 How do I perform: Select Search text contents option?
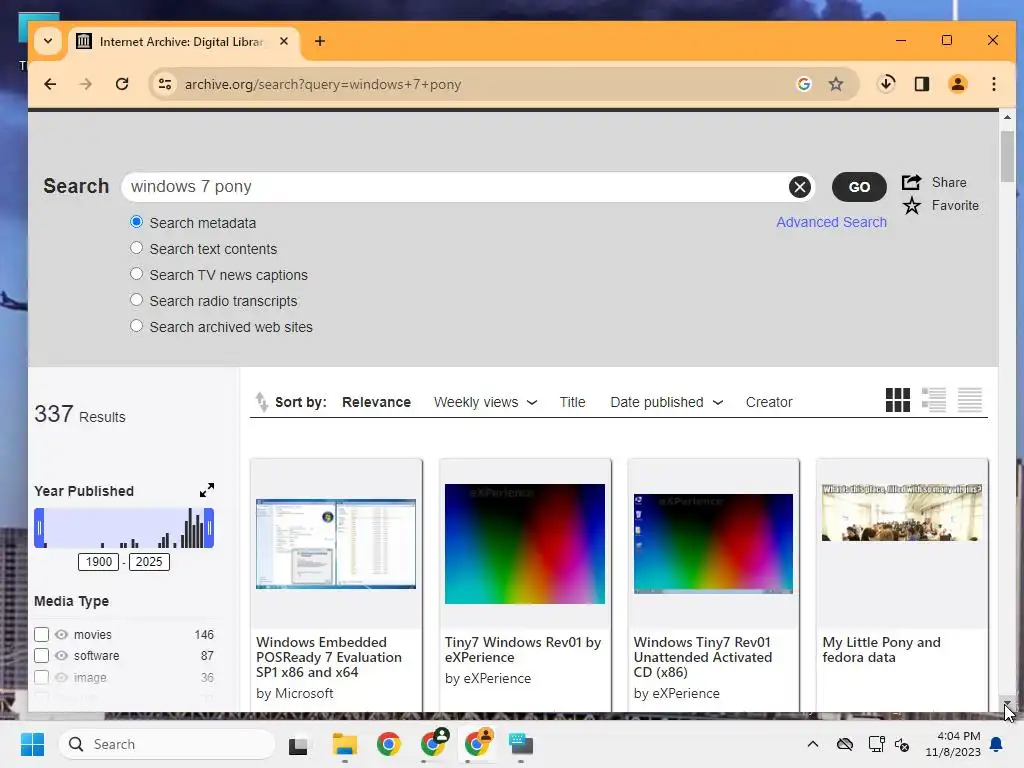136,248
